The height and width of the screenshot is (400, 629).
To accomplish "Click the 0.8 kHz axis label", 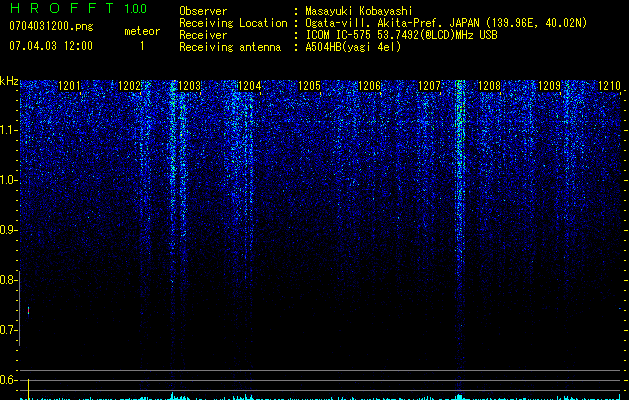I will pos(8,280).
